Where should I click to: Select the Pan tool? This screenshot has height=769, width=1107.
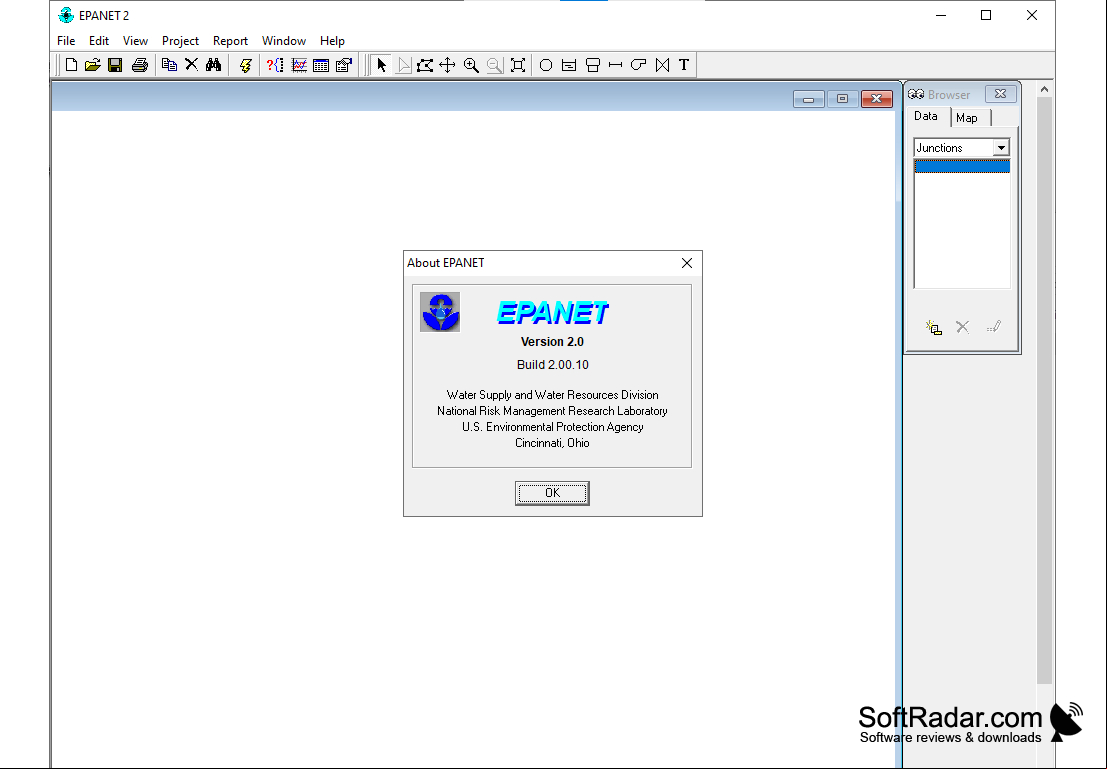448,65
